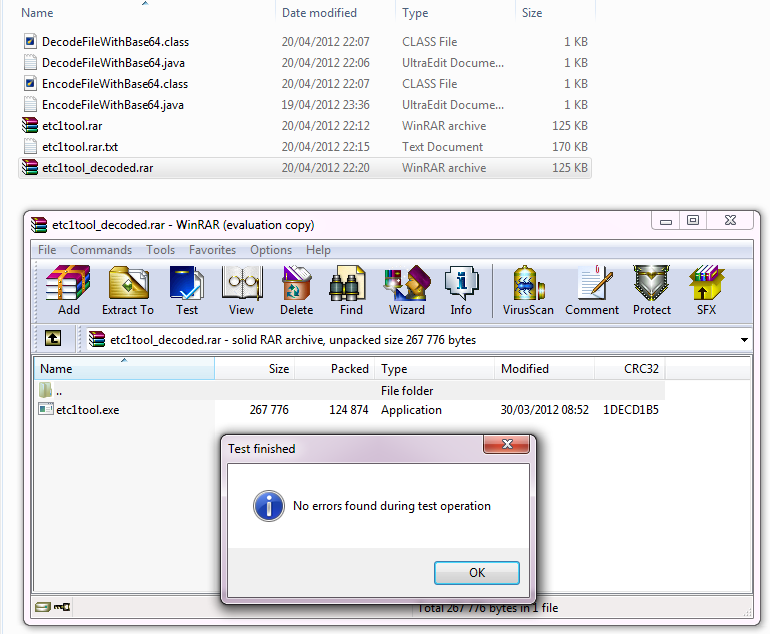Click the etc1tool.rar.txt document icon
Viewport: 770px width, 634px height.
(30, 146)
